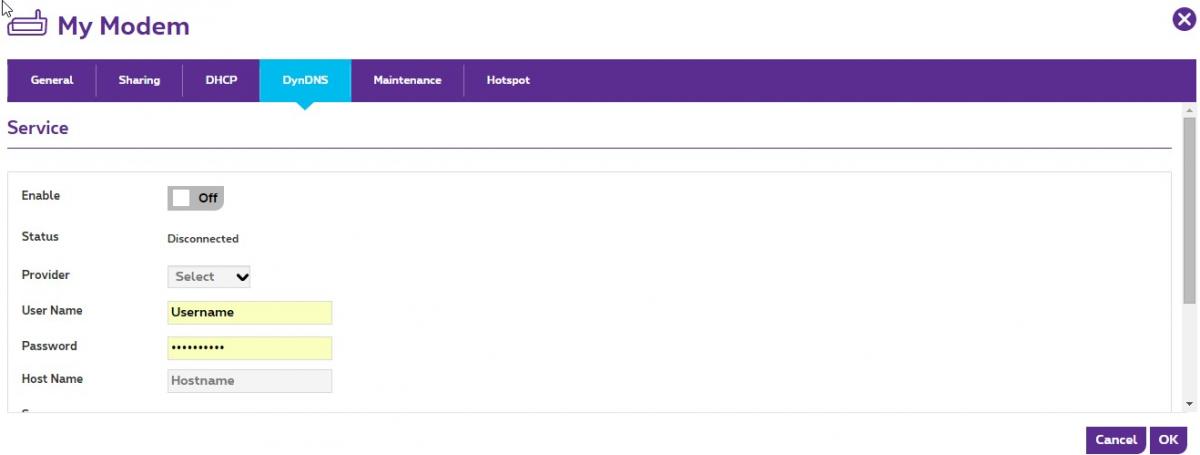Click the Password label
Viewport: 1200px width, 455px height.
[x=49, y=346]
